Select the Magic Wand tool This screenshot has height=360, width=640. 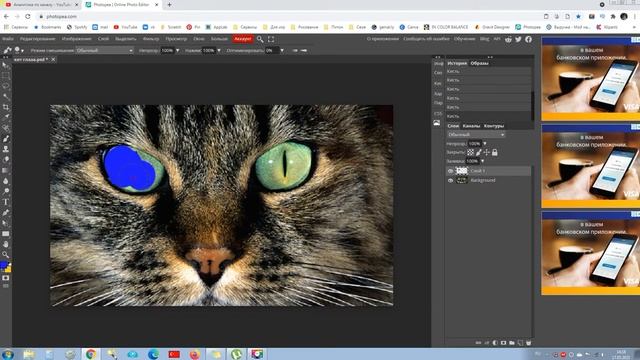5,97
